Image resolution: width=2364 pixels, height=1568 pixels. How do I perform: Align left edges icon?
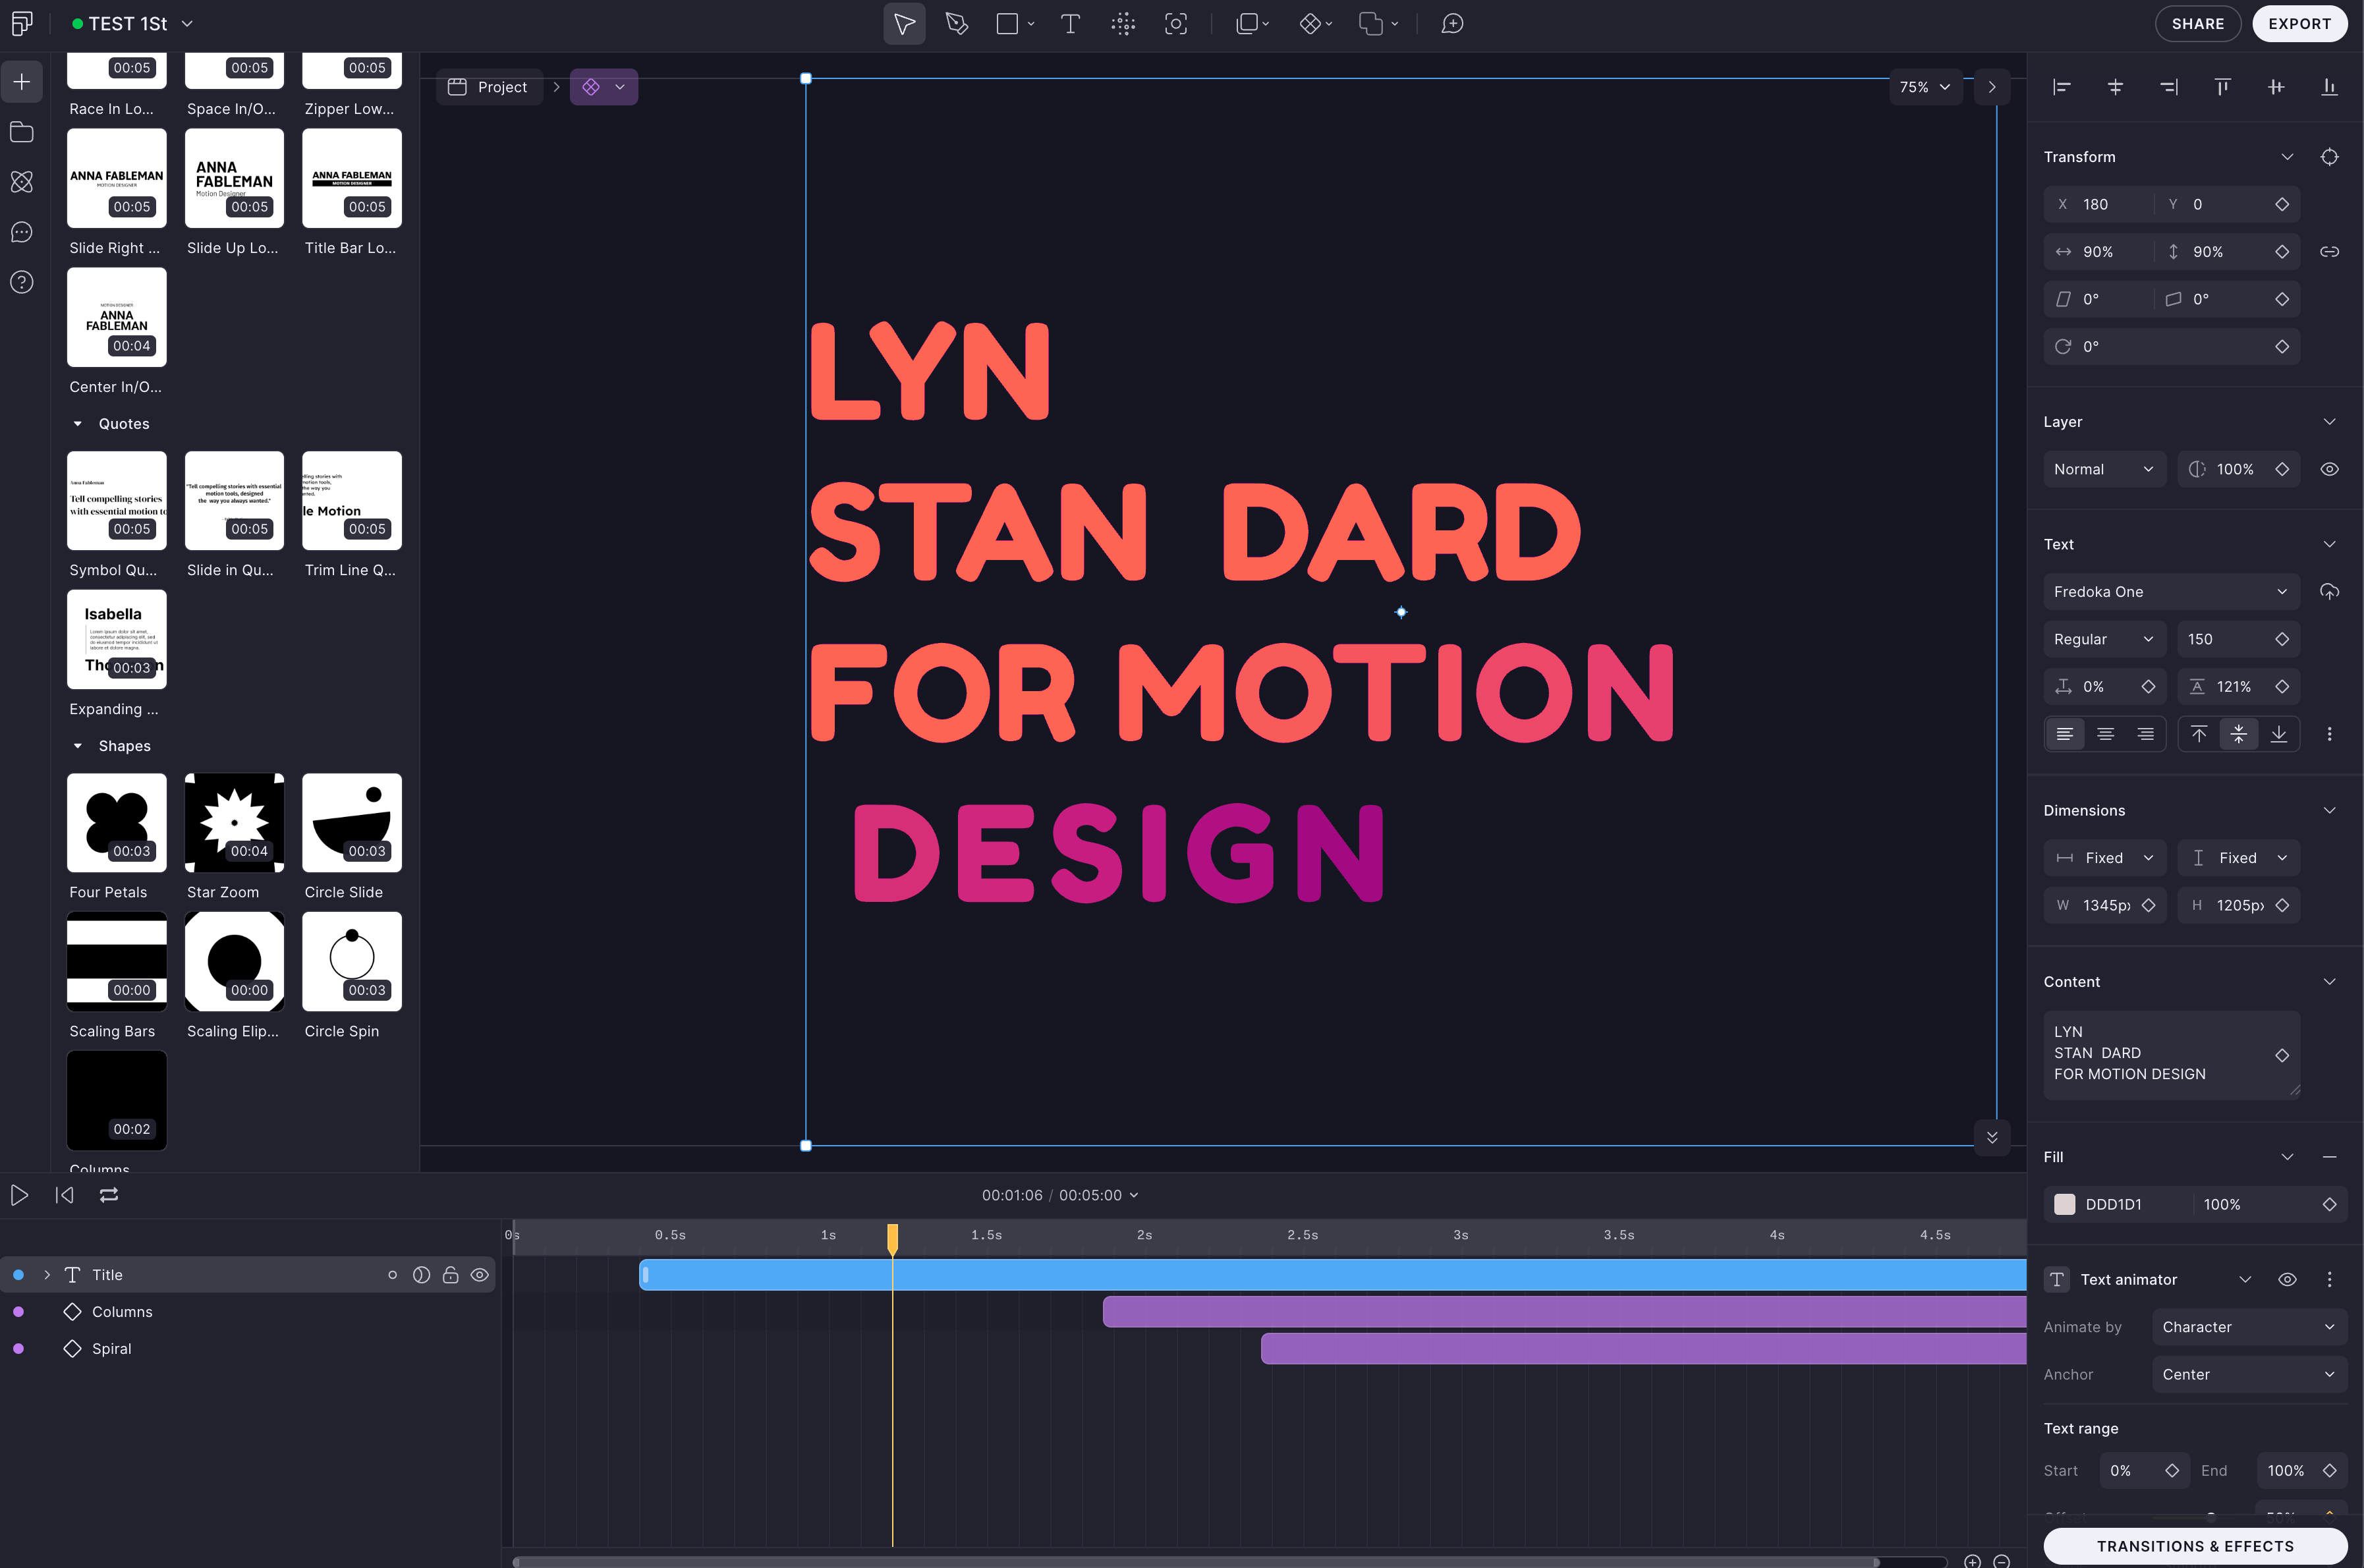[x=2062, y=87]
